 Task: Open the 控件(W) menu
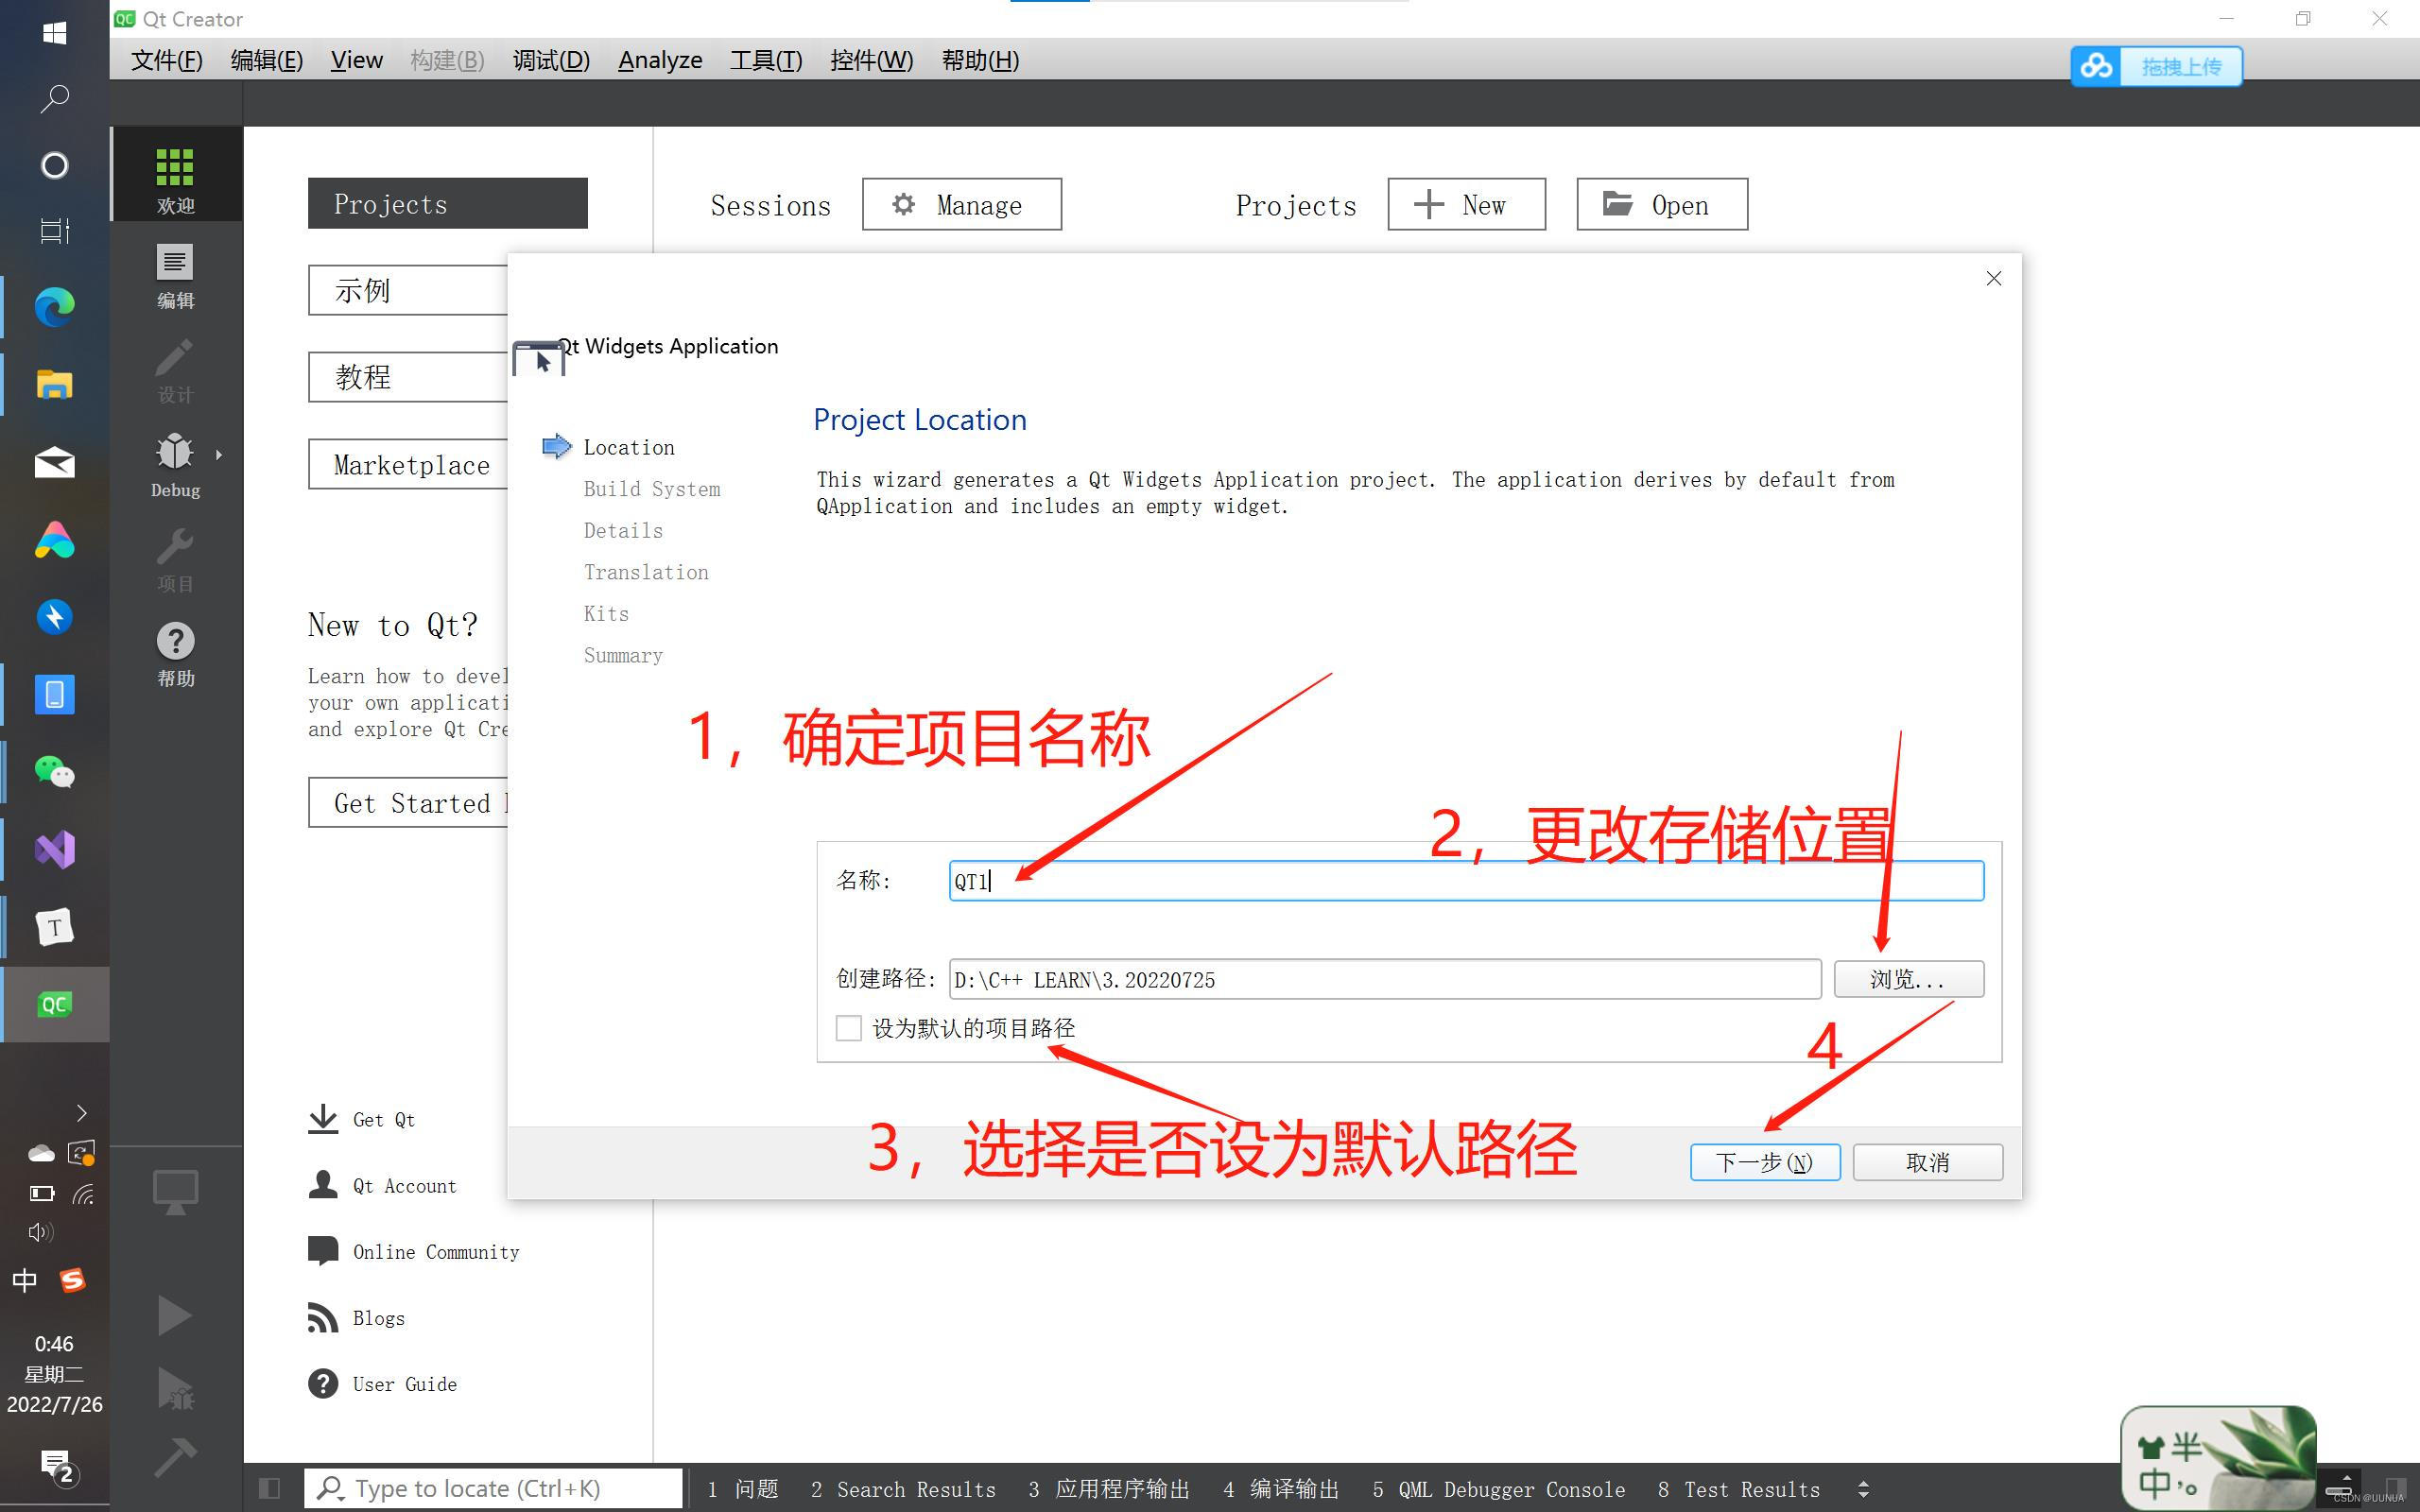pos(872,60)
